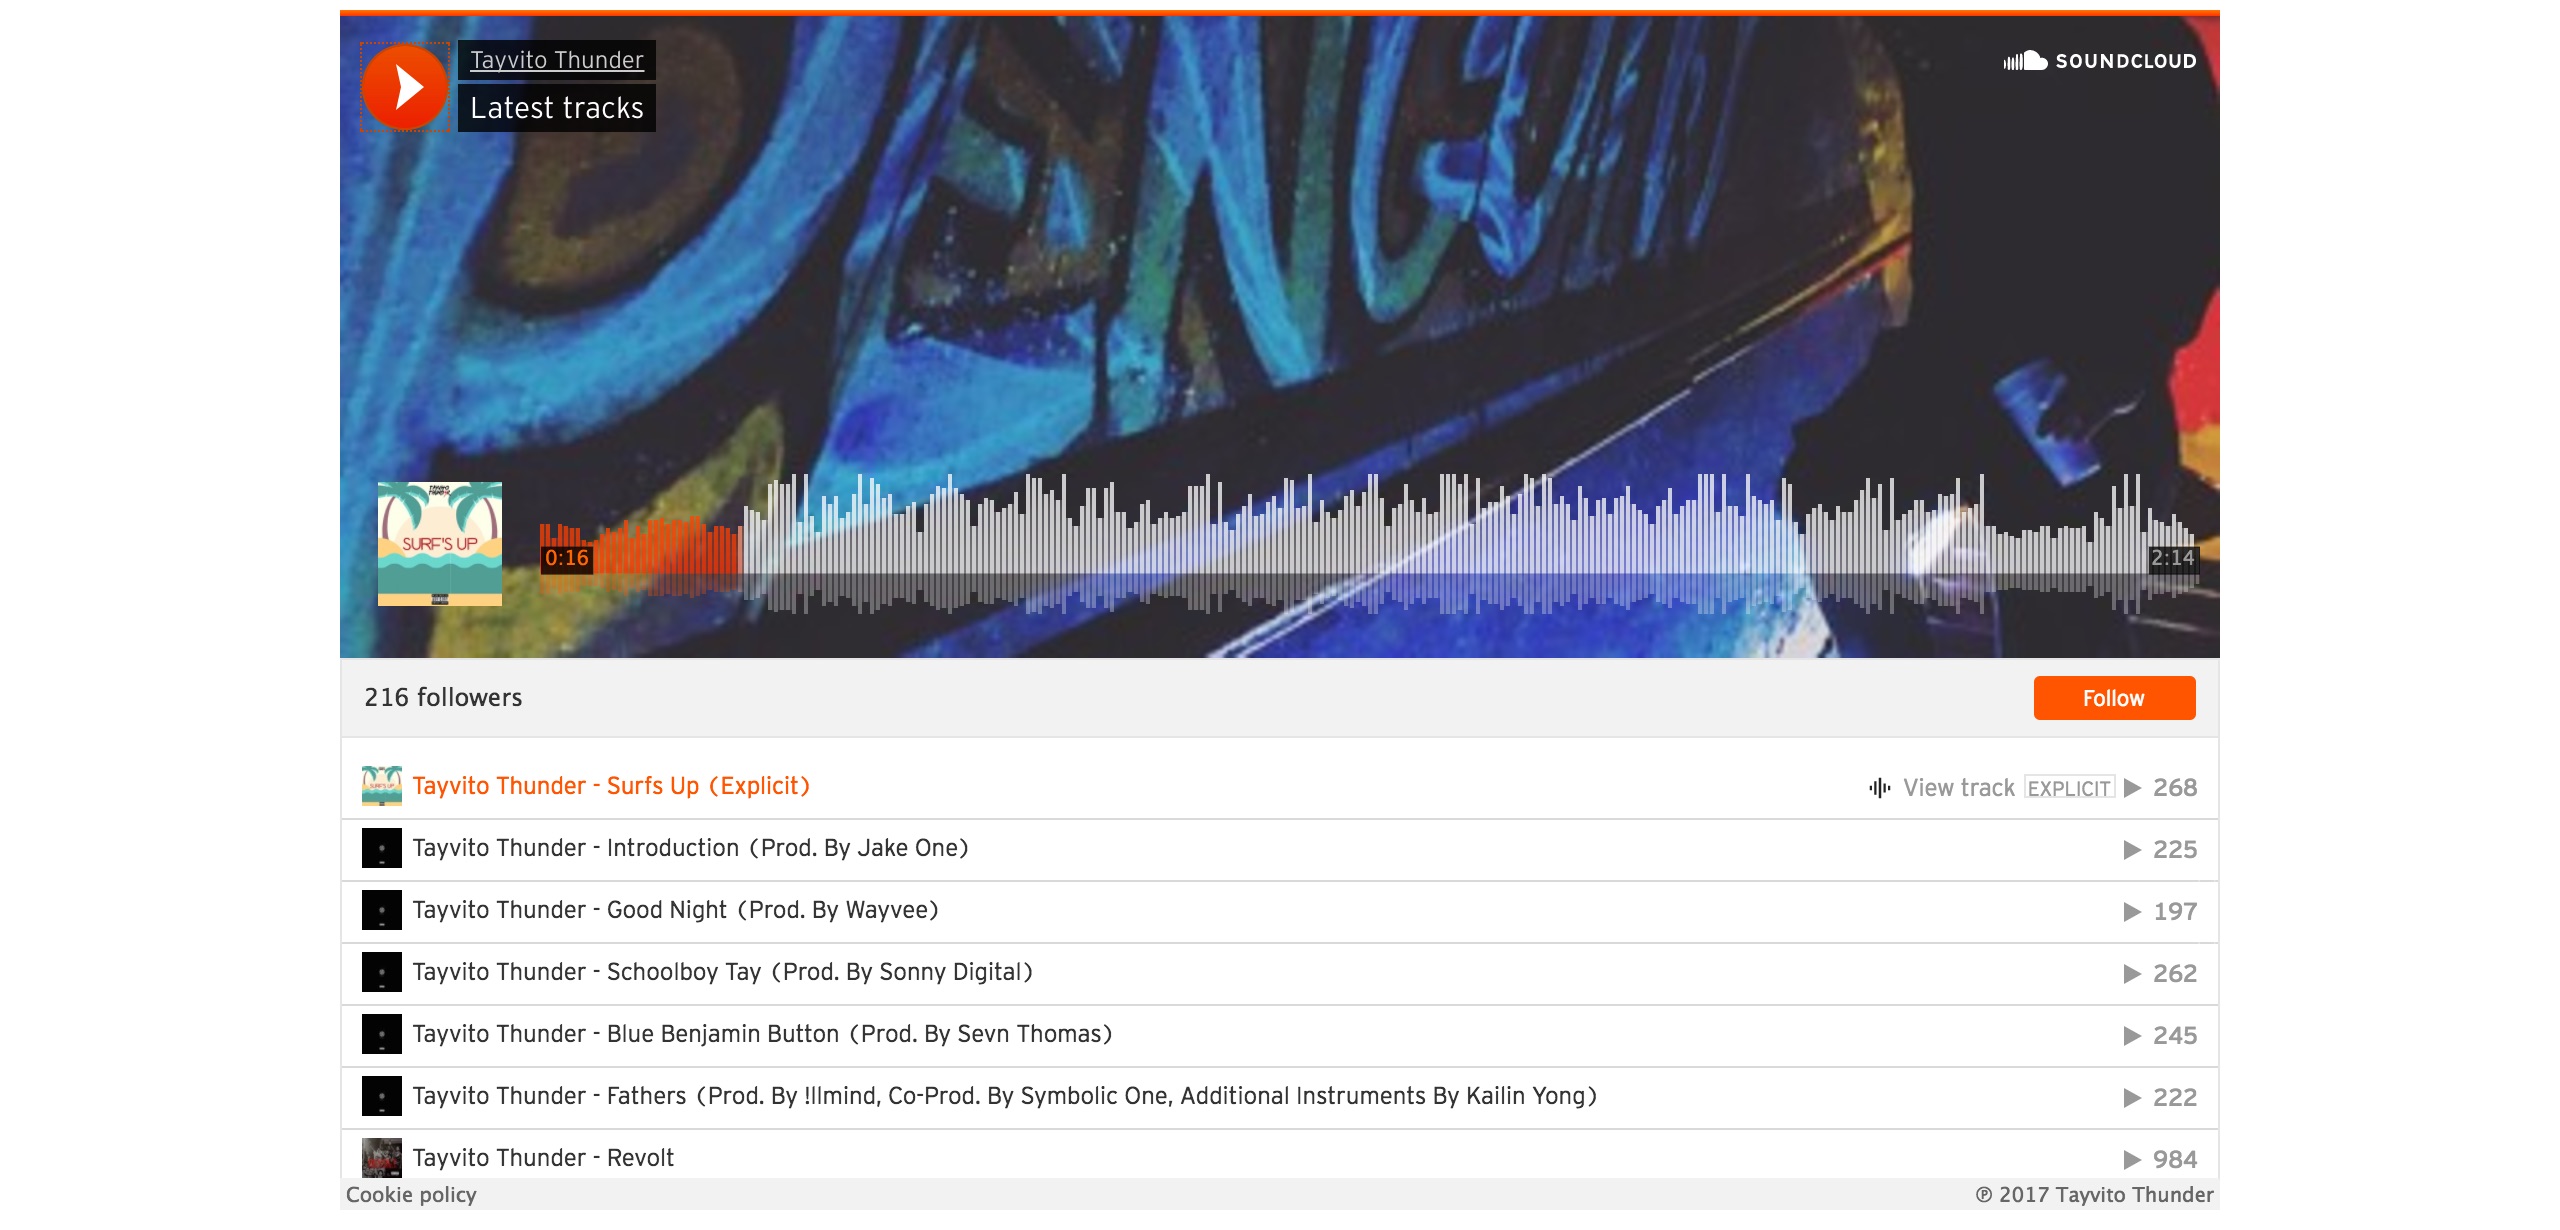2560x1230 pixels.
Task: Open the View track link
Action: click(x=1959, y=788)
